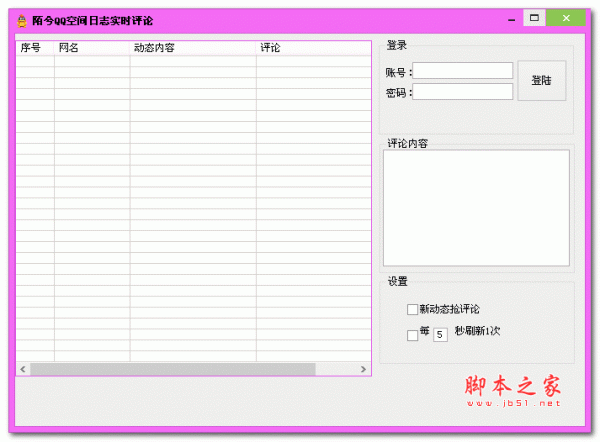
Task: Click inside the 评论内容 text area
Action: (x=476, y=208)
